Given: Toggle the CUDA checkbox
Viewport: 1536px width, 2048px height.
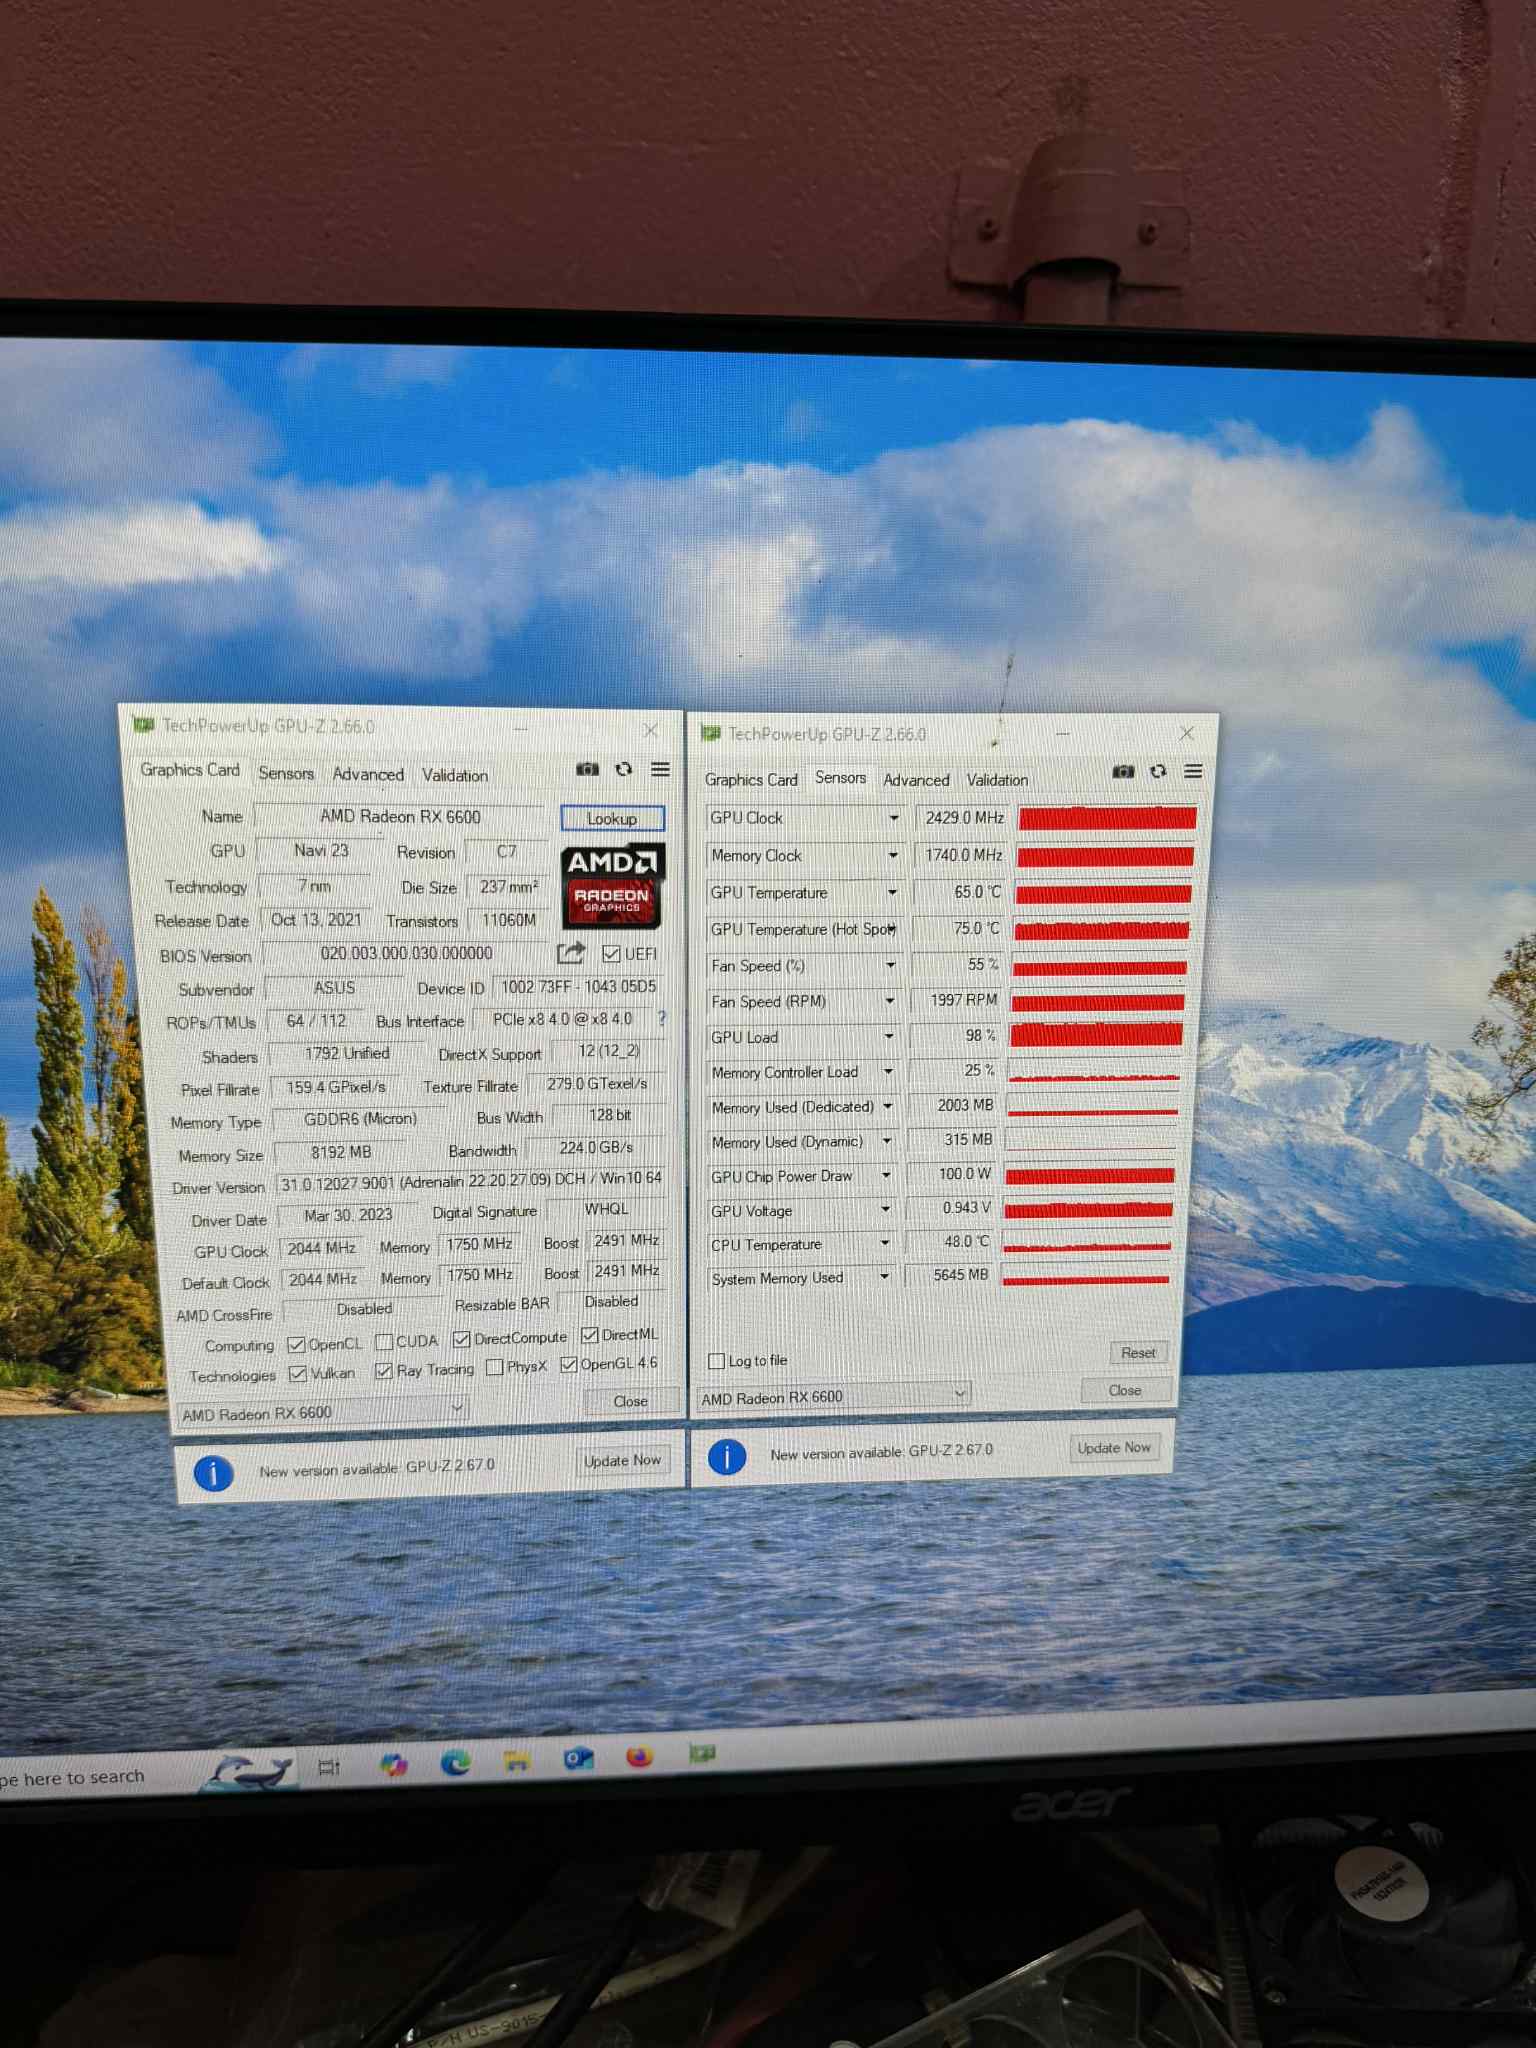Looking at the screenshot, I should click(384, 1342).
